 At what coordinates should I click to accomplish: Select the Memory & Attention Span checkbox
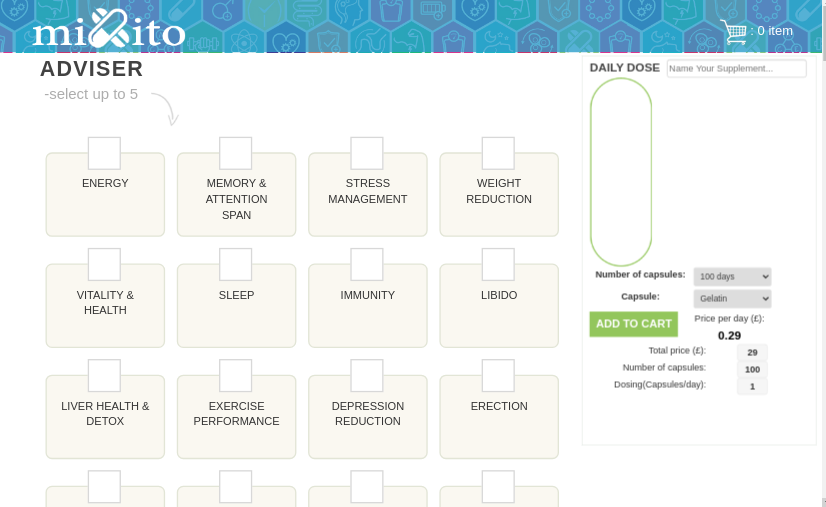[235, 153]
